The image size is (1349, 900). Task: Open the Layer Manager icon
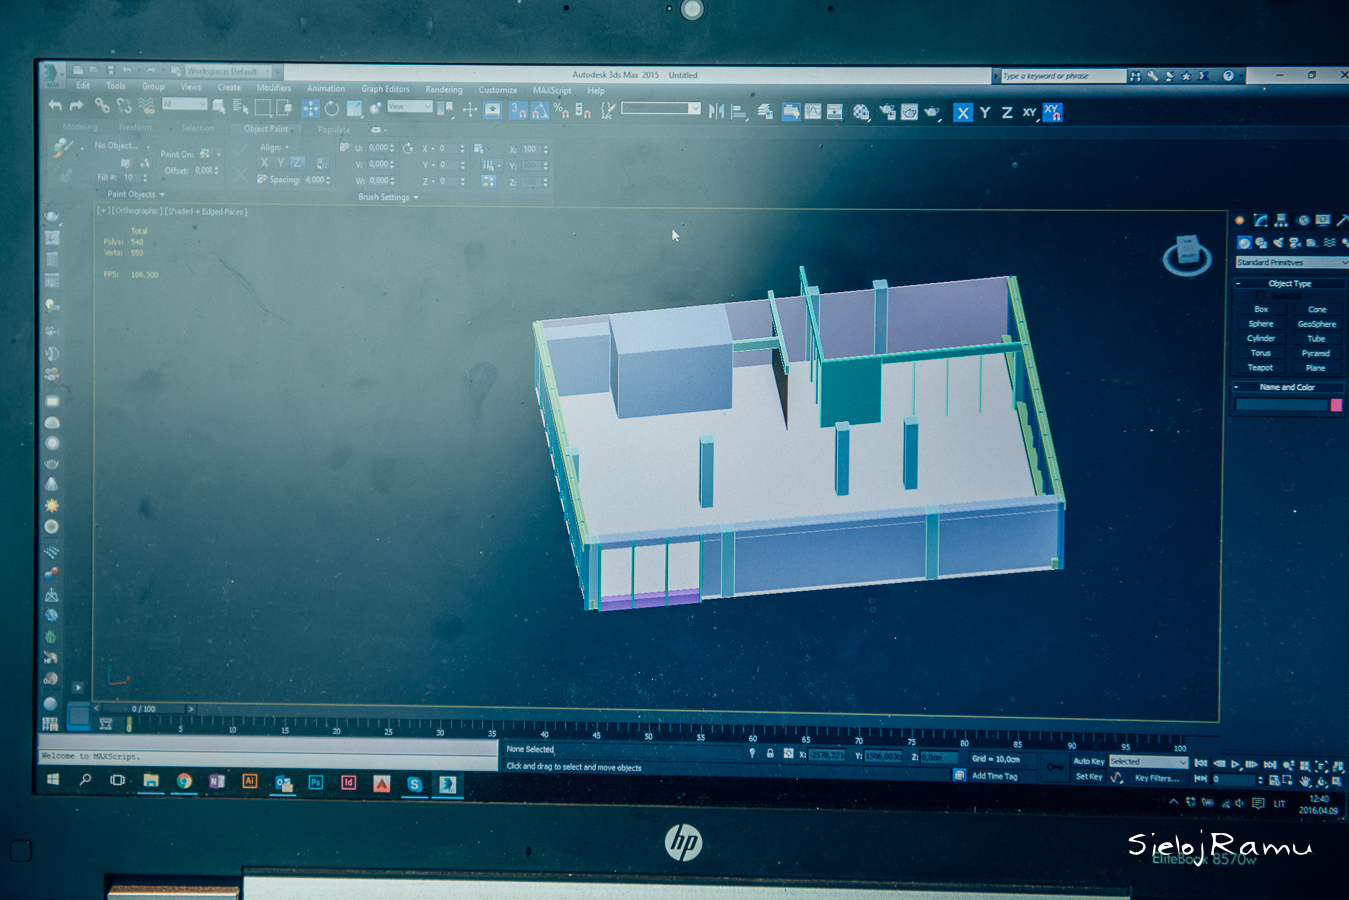pos(765,112)
